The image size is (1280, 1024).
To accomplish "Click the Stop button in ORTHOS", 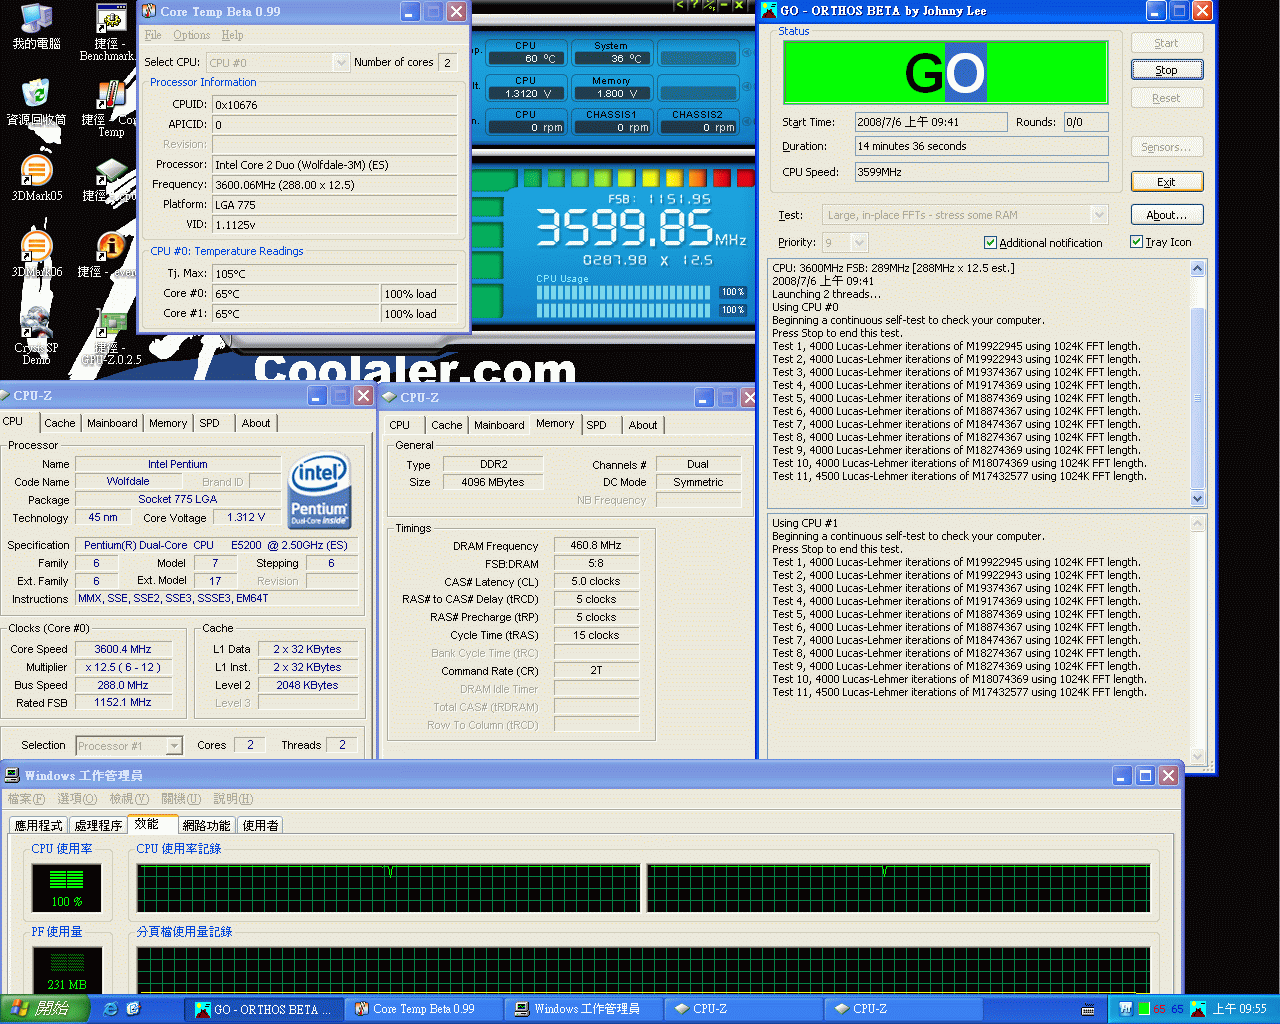I will tap(1166, 70).
